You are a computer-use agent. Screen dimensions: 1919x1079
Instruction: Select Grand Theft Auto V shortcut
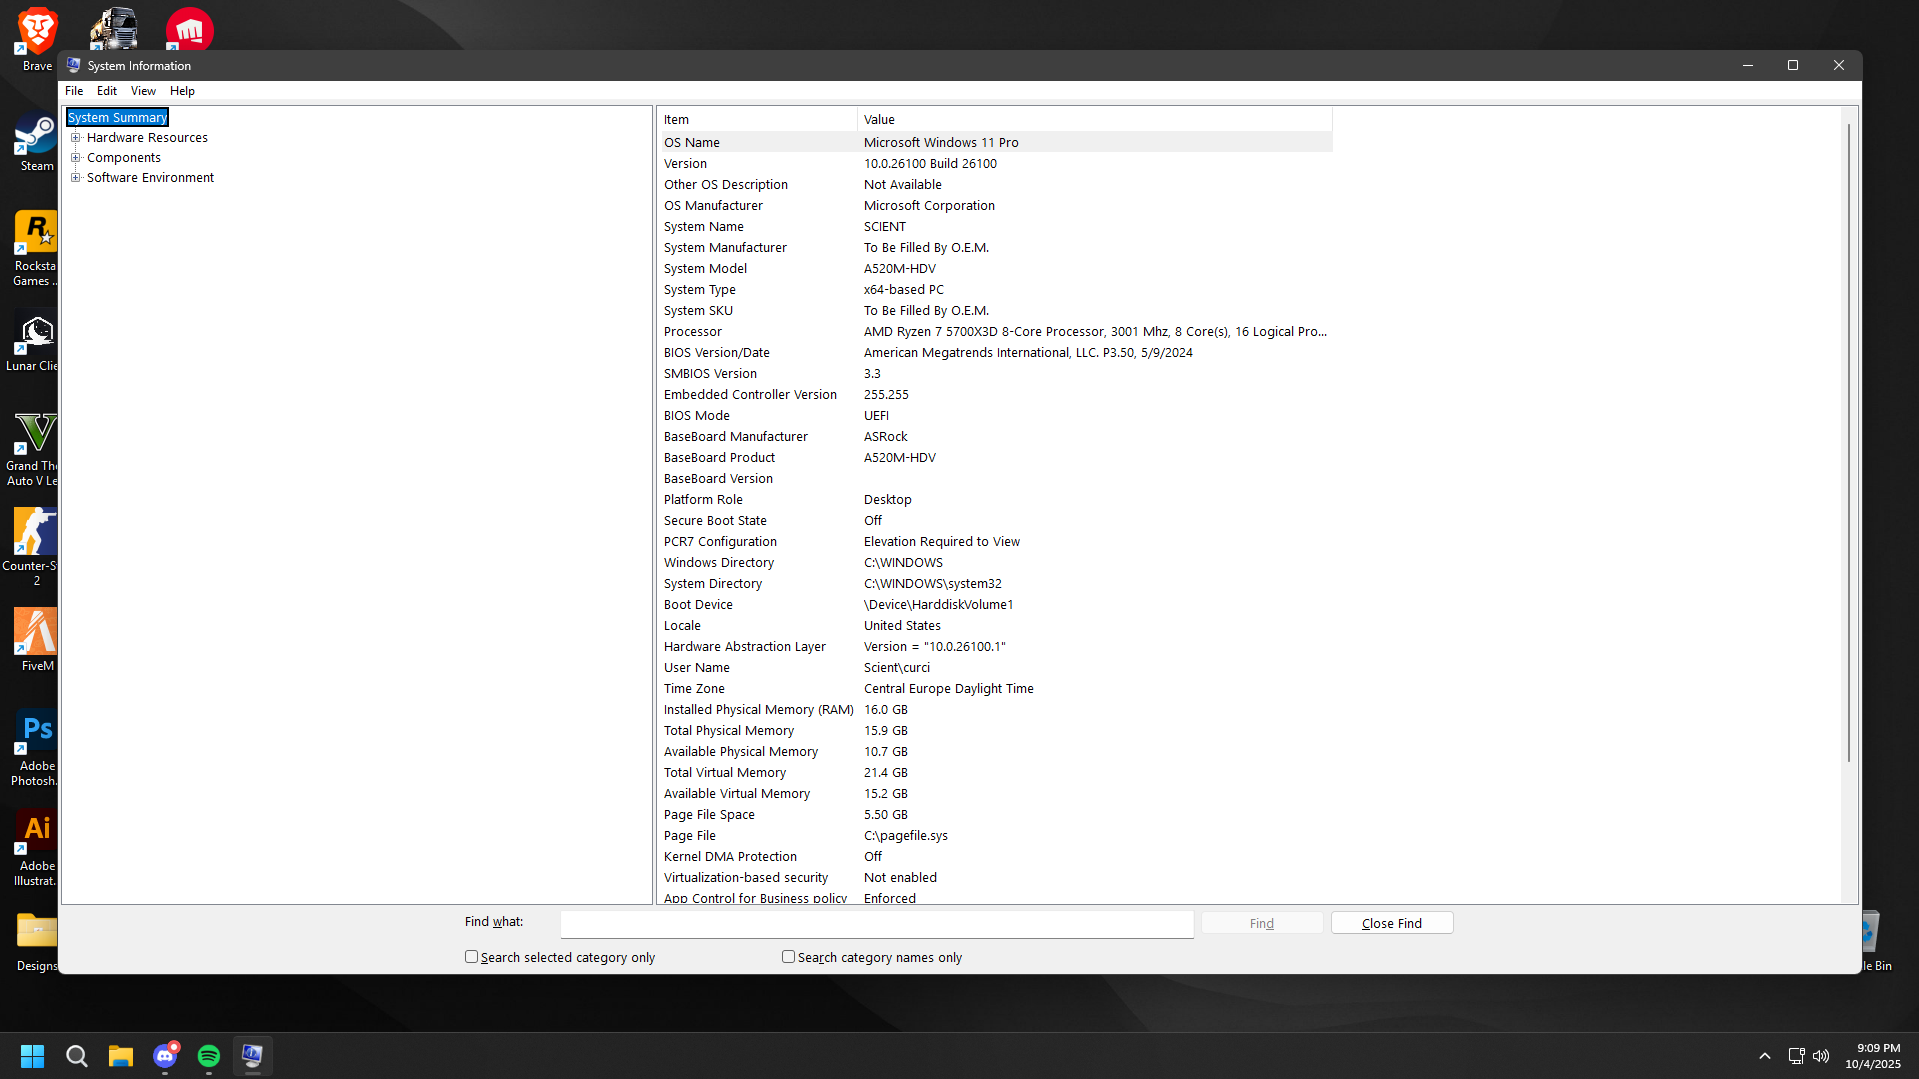[32, 448]
